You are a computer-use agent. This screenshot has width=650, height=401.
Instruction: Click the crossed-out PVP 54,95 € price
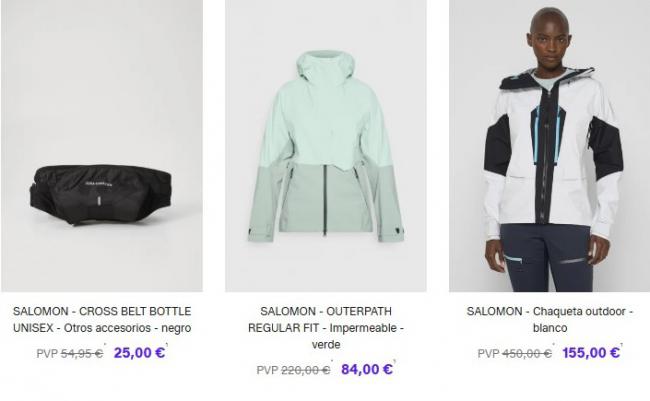point(70,354)
